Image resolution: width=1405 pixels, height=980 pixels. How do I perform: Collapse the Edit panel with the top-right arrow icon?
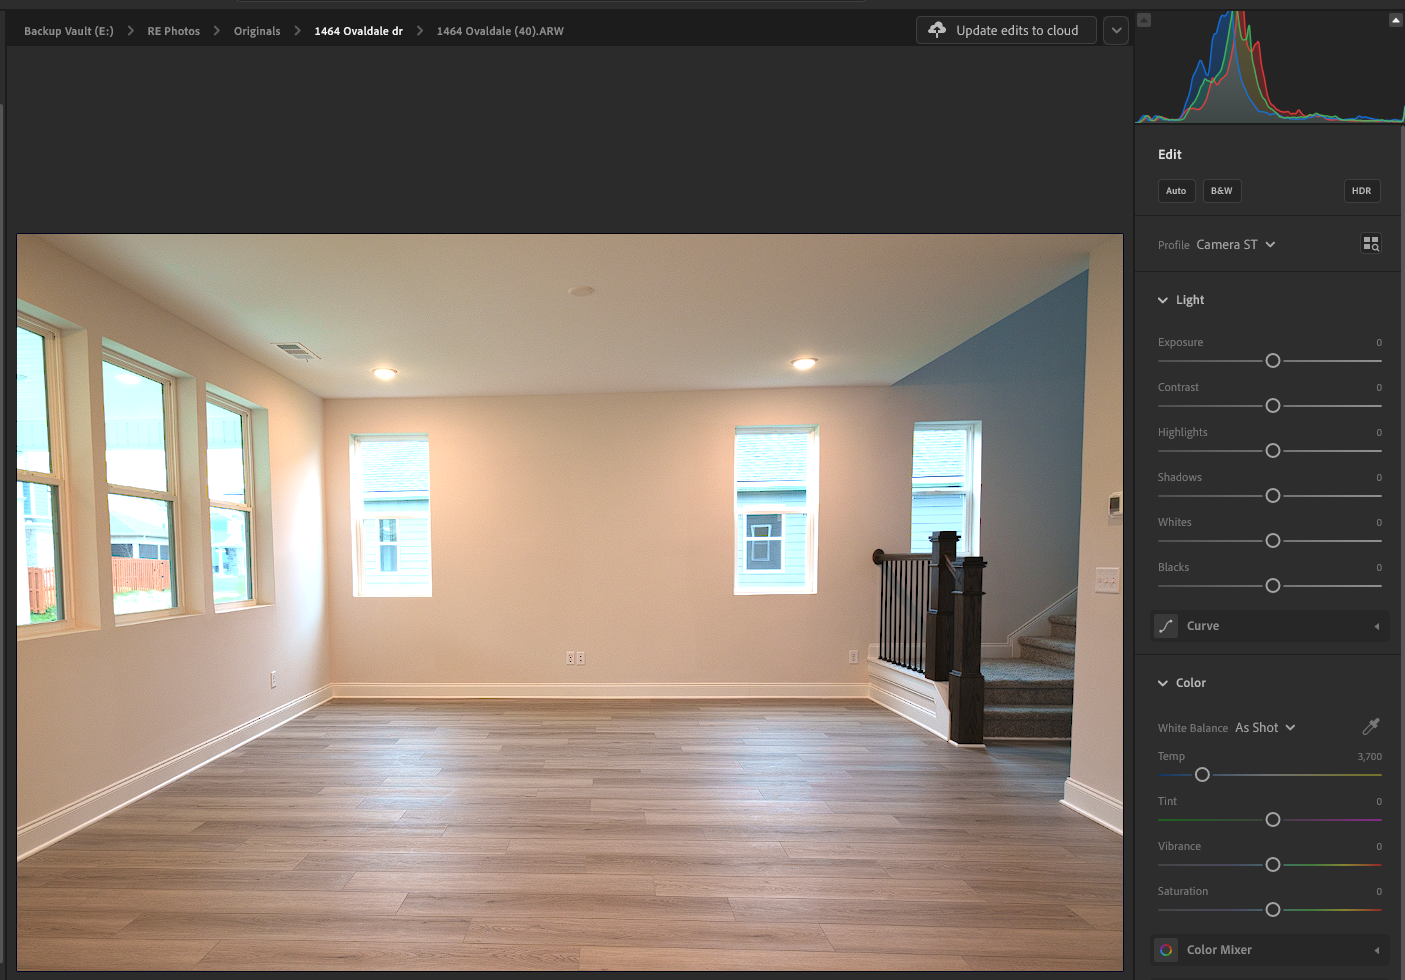click(x=1395, y=19)
